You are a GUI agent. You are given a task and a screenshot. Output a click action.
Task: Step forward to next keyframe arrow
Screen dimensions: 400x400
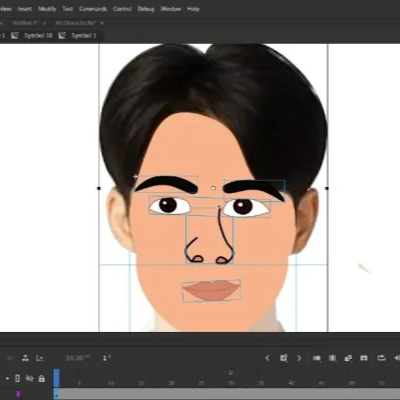point(299,358)
